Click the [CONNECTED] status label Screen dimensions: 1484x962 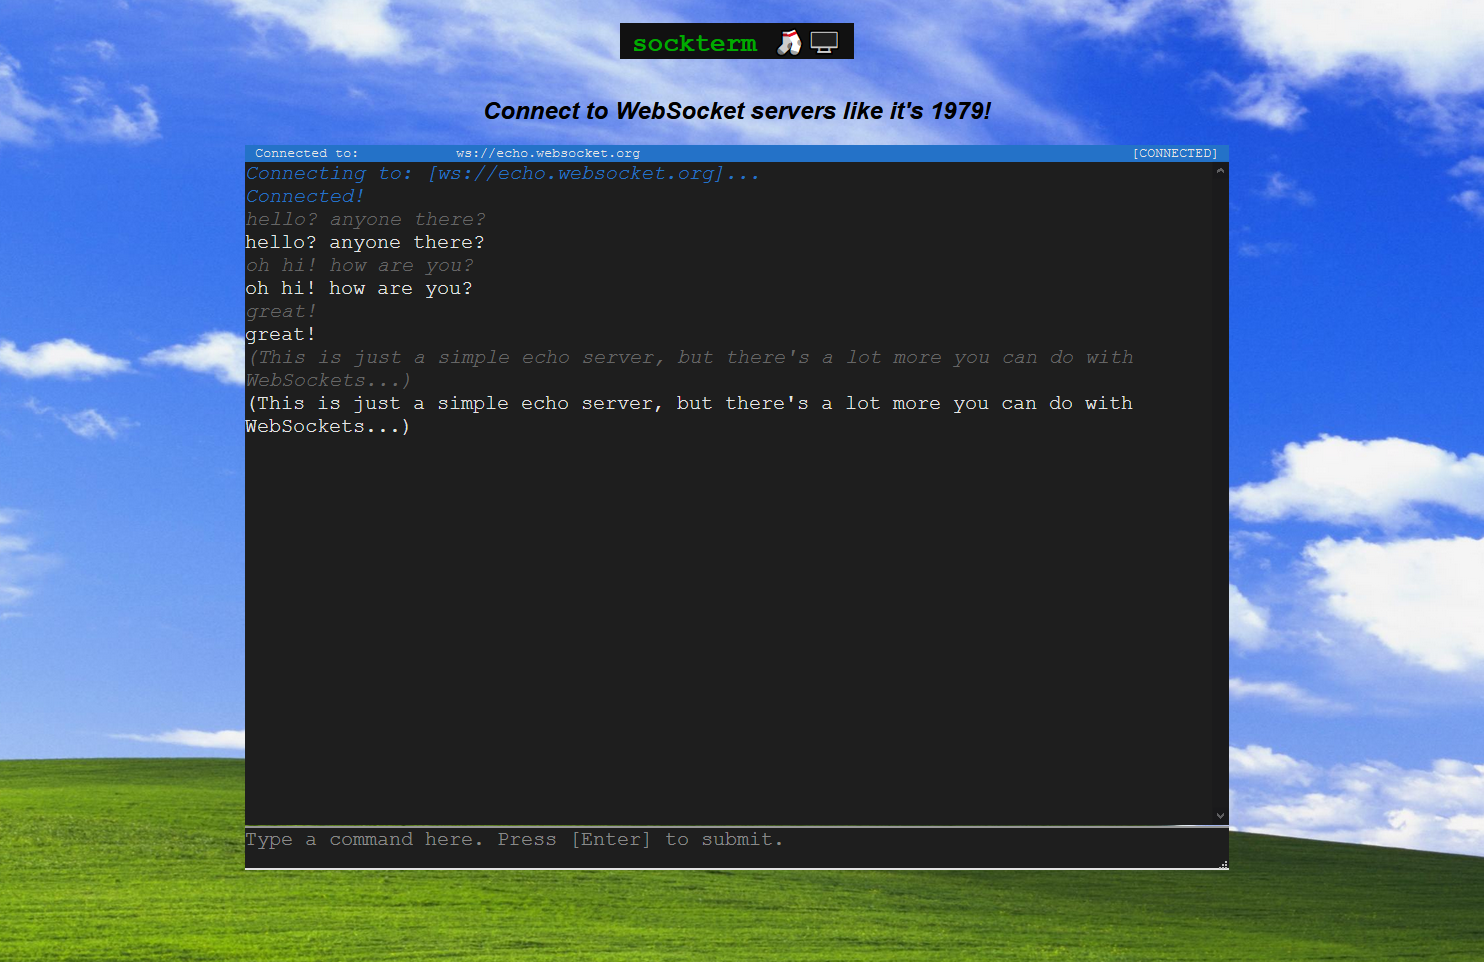coord(1175,153)
